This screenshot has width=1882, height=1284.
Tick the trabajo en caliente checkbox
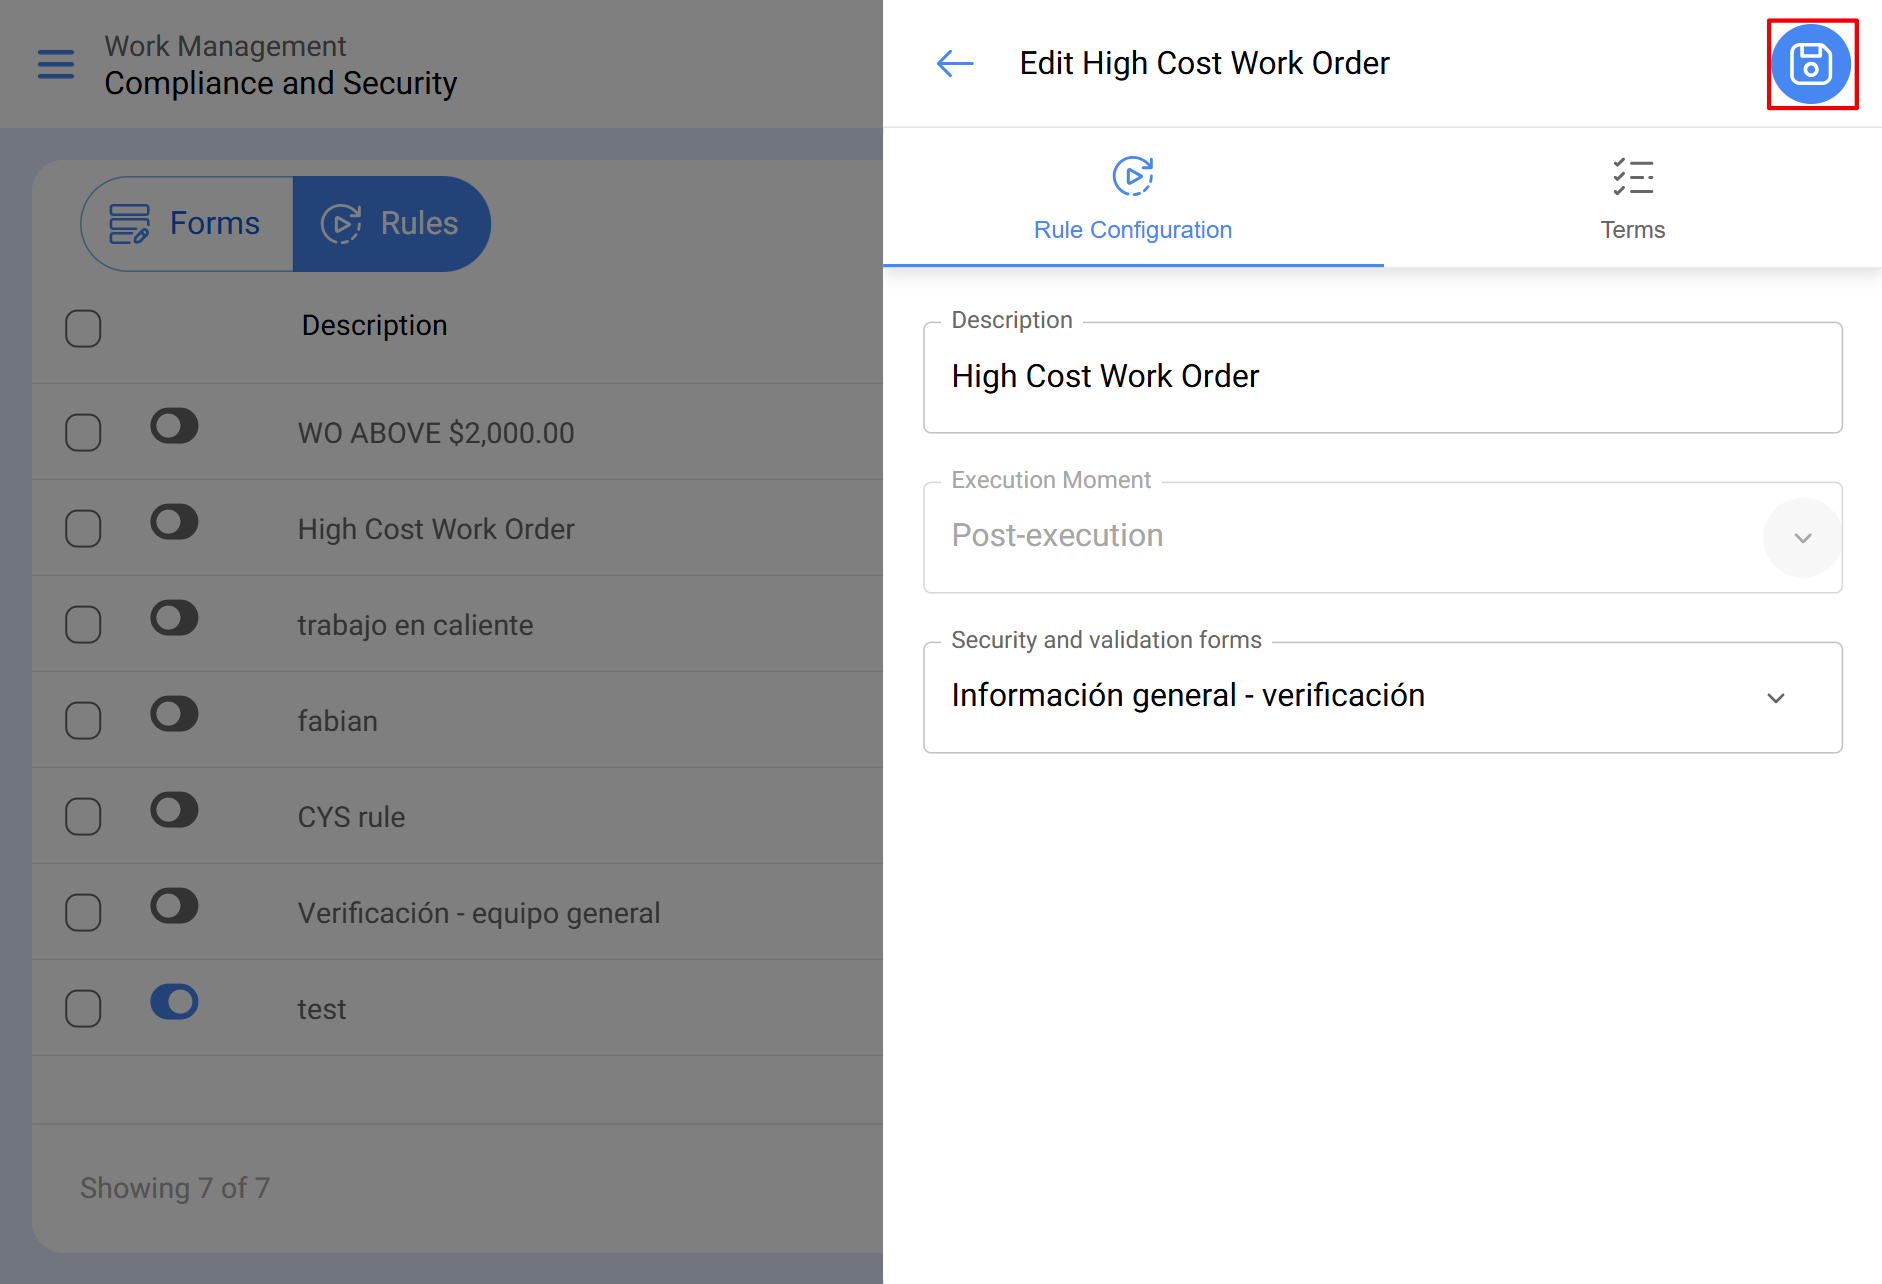(83, 624)
